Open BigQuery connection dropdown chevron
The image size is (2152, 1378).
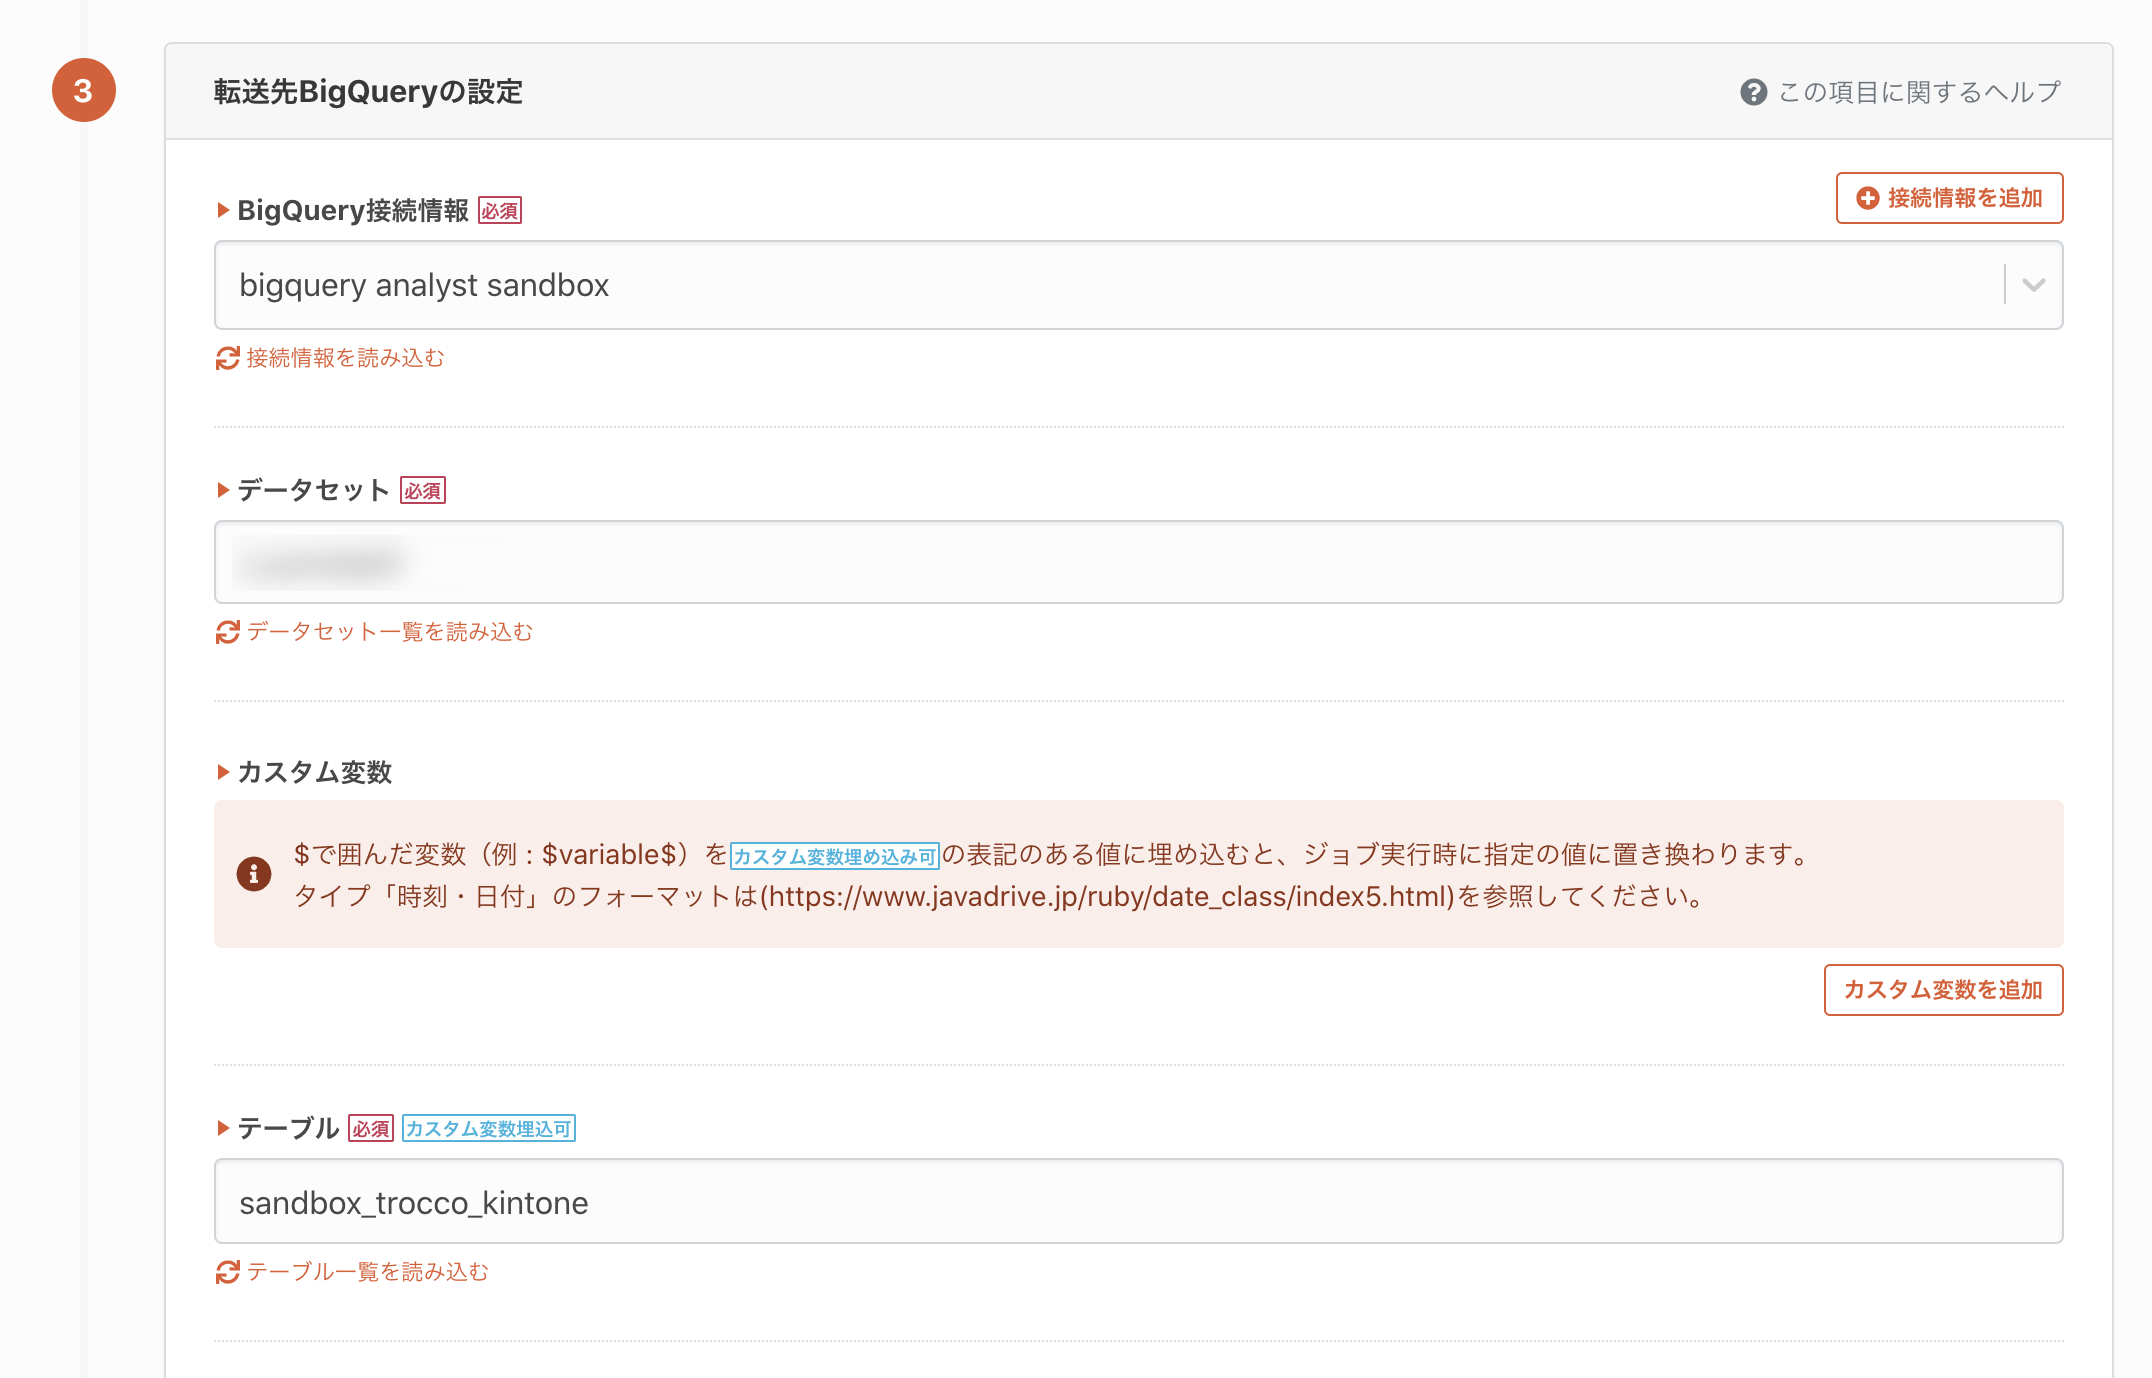[x=2033, y=285]
